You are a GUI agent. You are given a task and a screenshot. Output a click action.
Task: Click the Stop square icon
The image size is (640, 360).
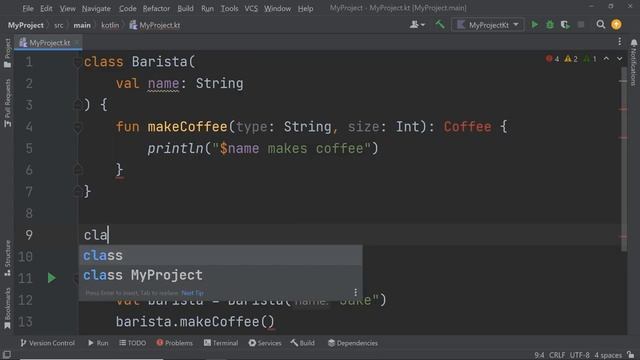tap(581, 25)
